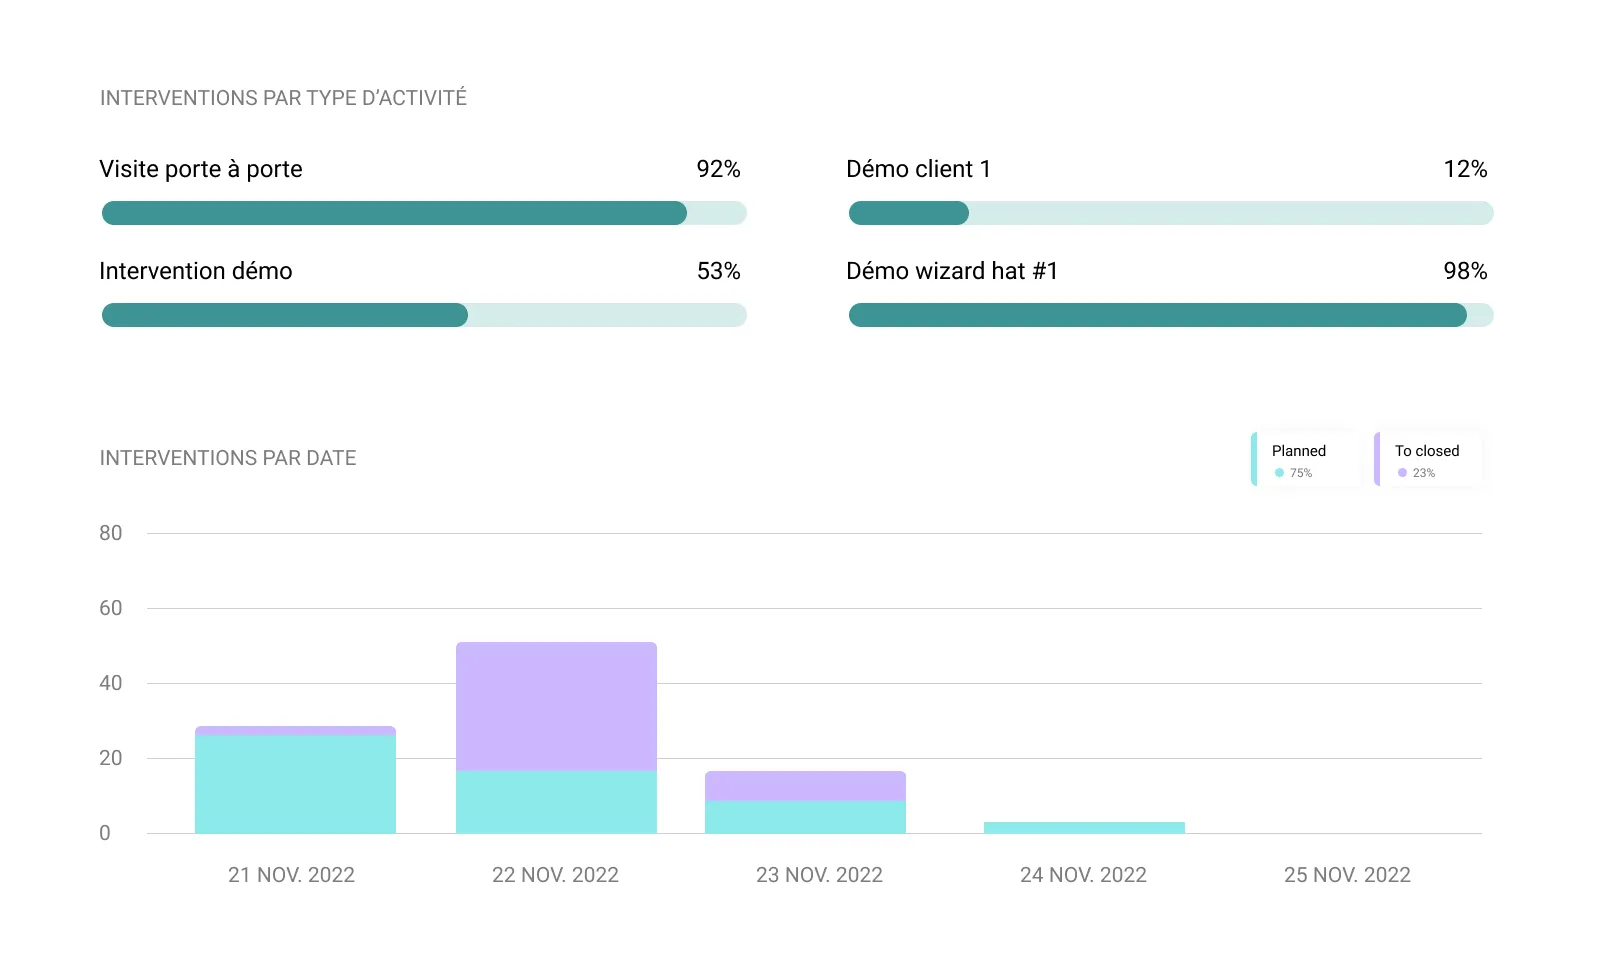This screenshot has width=1611, height=978.
Task: Click the 92% value next to Visite porte à porte
Action: 719,169
